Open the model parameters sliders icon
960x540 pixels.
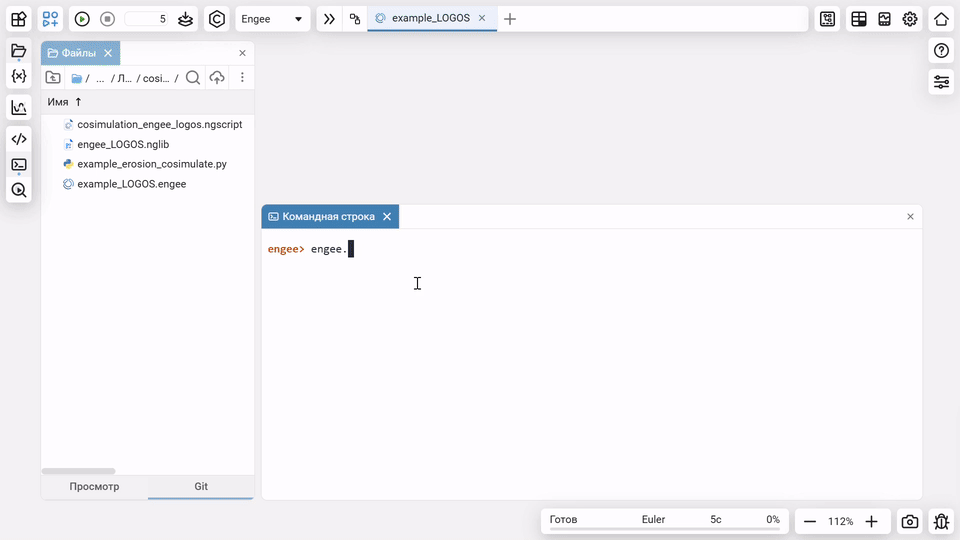click(x=941, y=81)
